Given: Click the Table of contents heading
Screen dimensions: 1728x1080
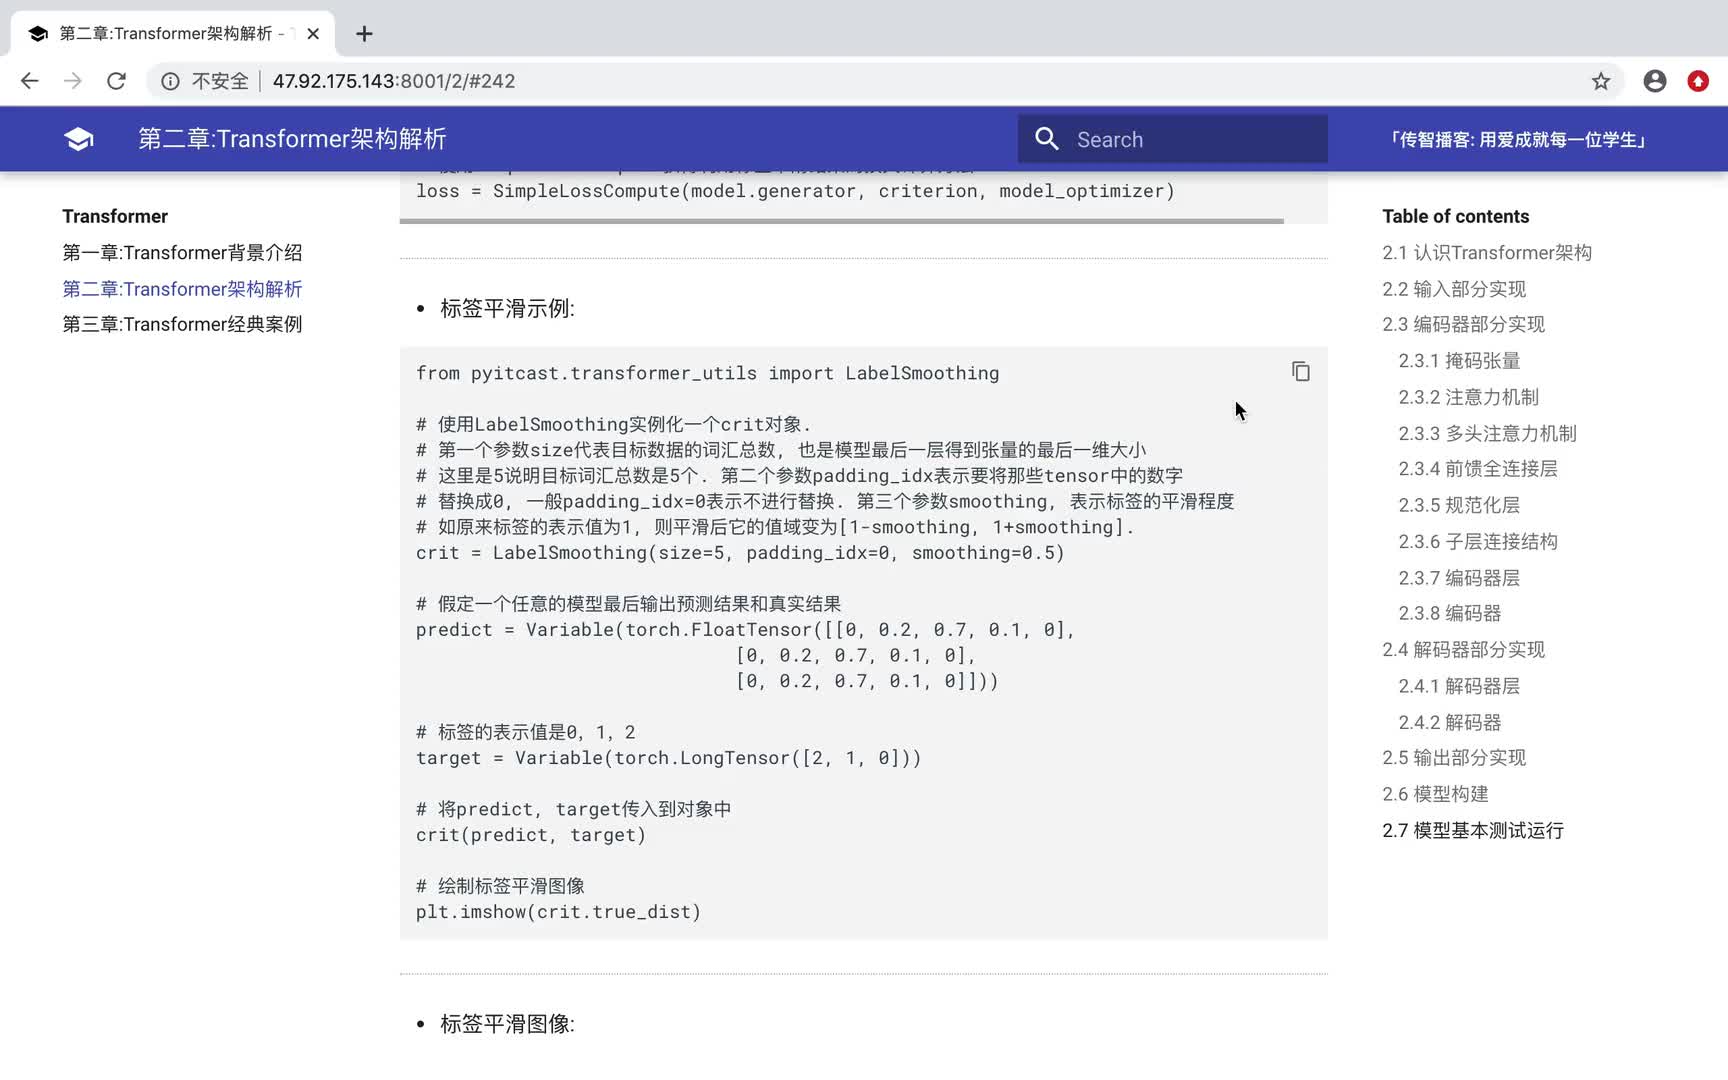Looking at the screenshot, I should click(1455, 216).
